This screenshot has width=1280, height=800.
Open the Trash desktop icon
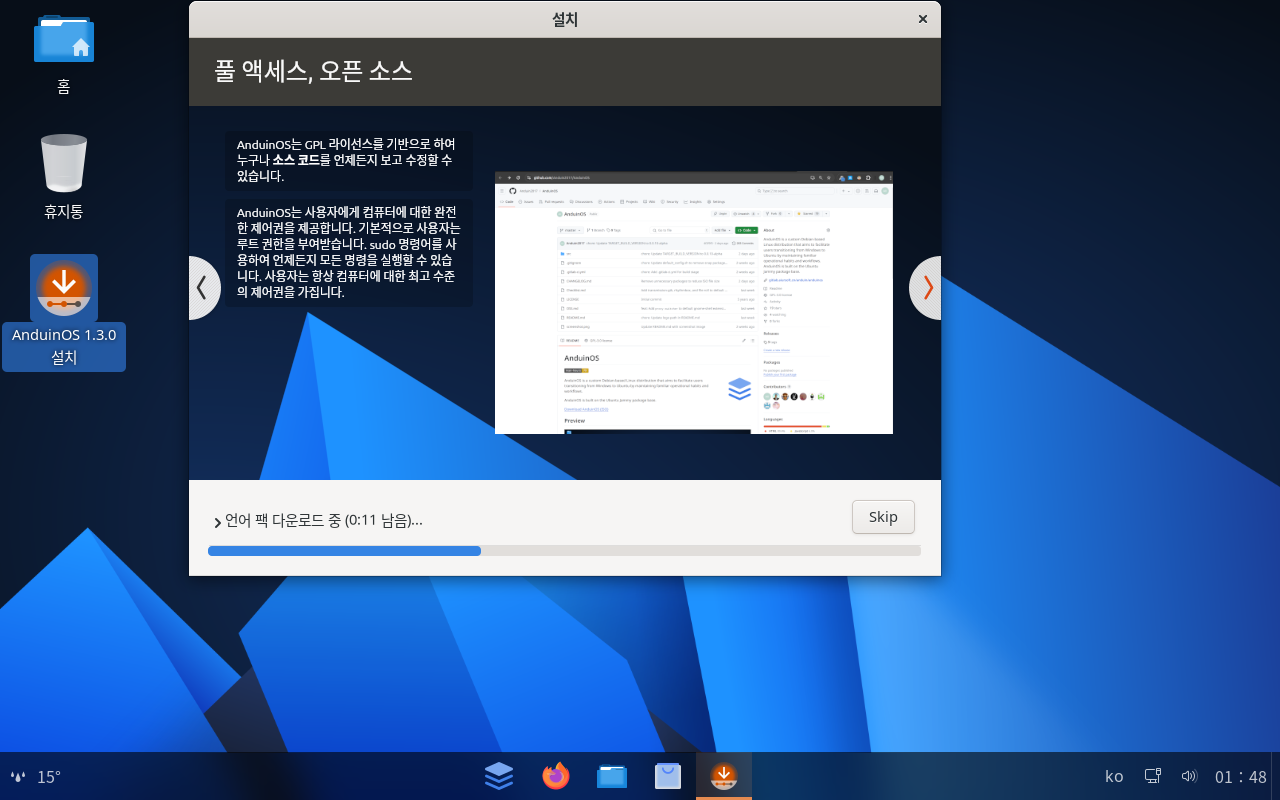click(64, 164)
